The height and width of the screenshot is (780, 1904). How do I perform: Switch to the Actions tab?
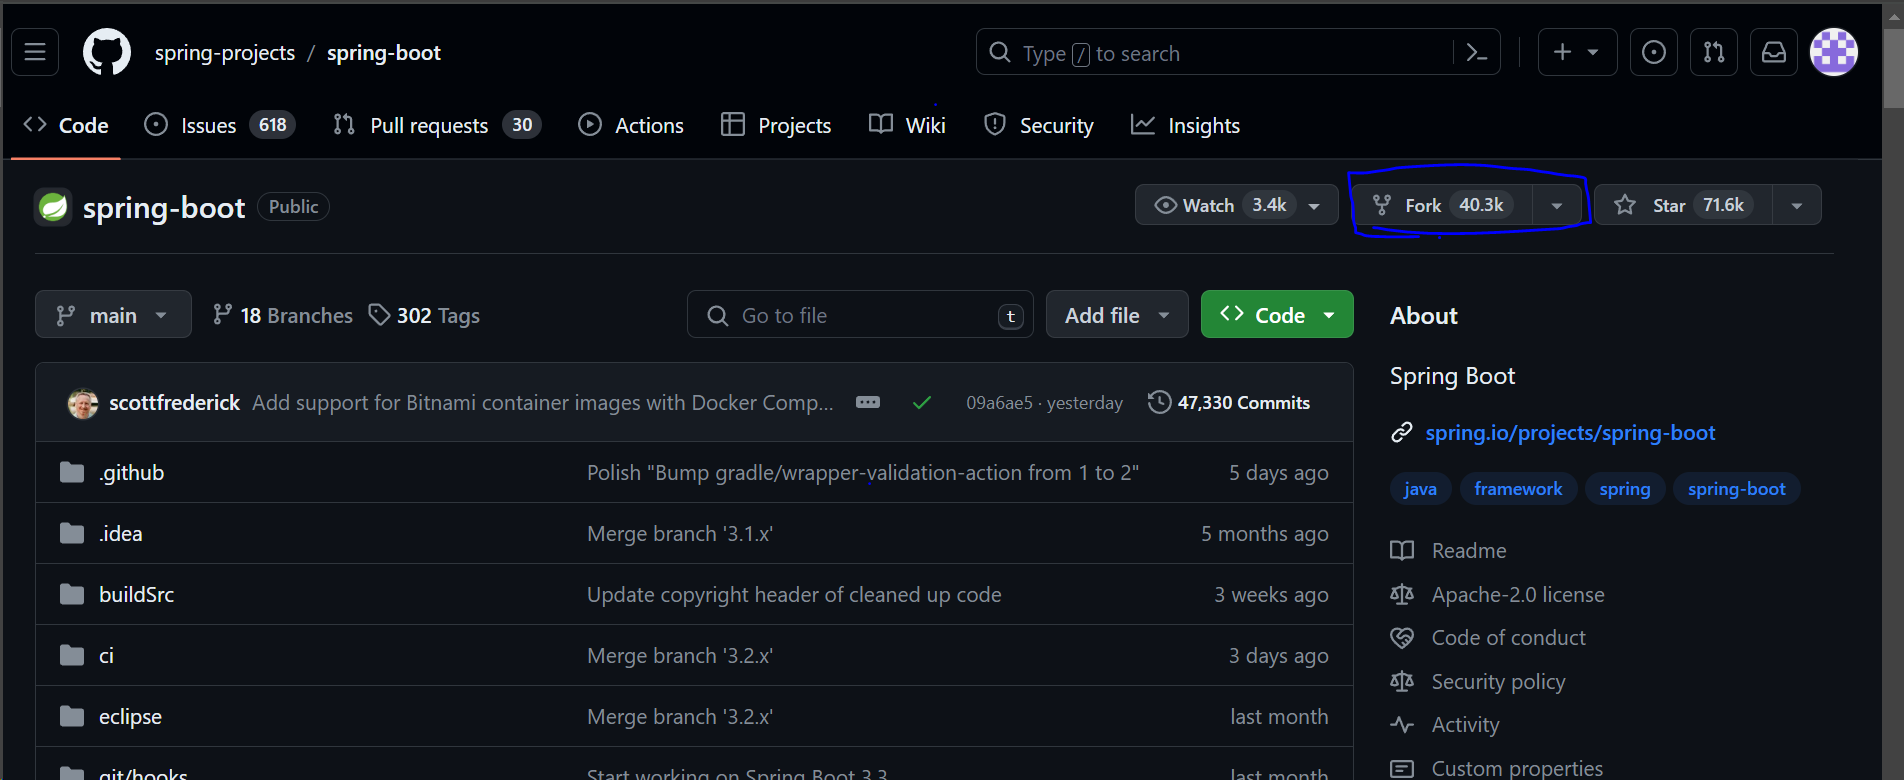pos(631,125)
